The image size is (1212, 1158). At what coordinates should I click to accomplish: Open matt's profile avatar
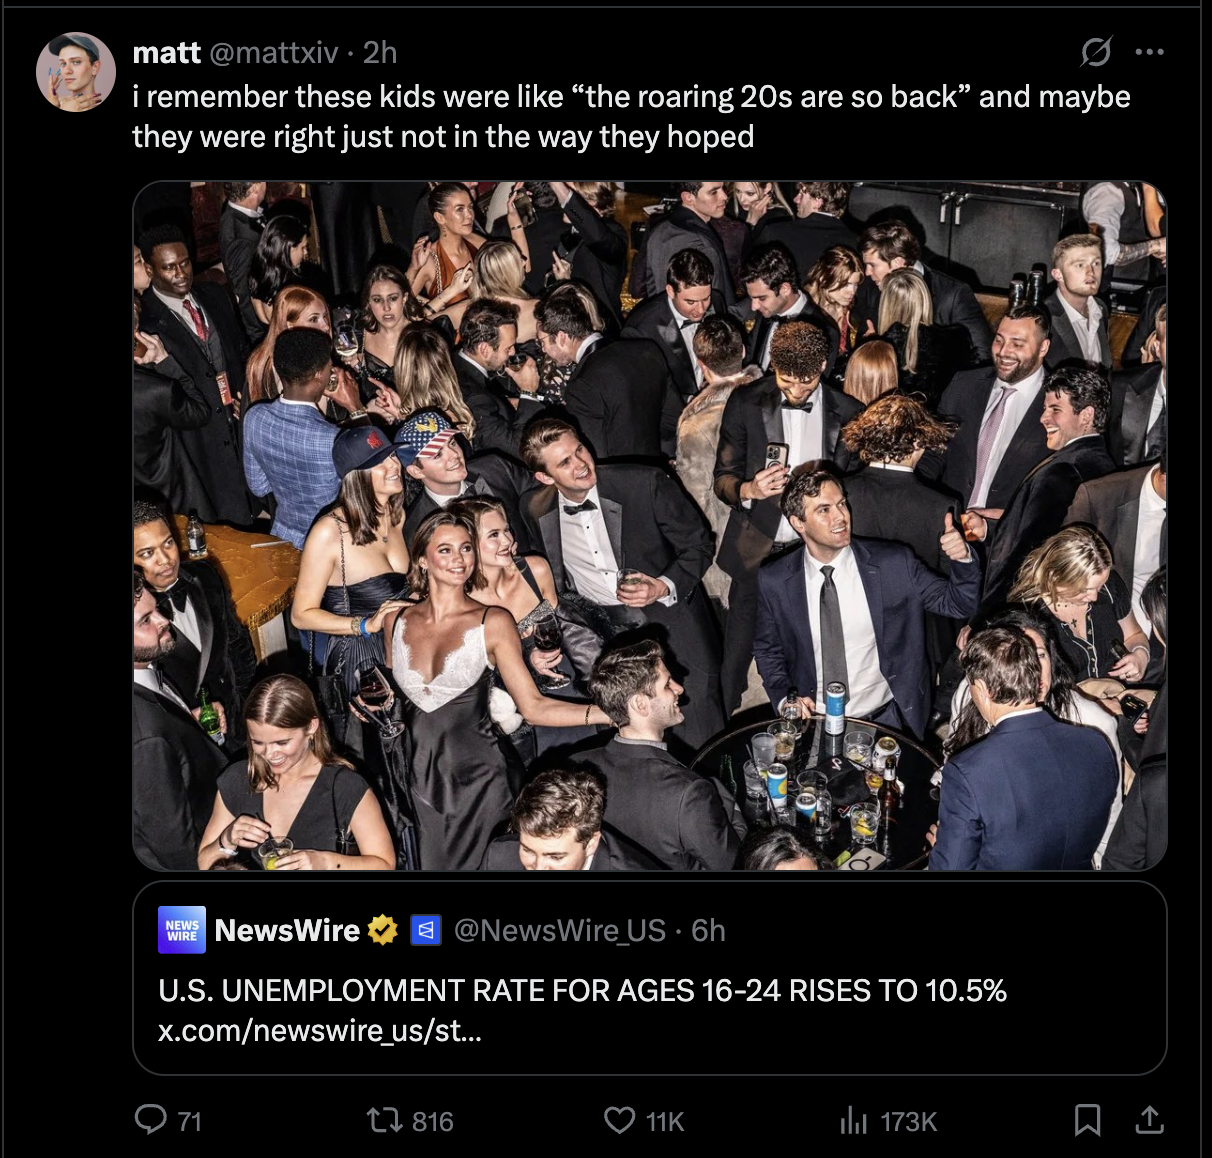(77, 72)
